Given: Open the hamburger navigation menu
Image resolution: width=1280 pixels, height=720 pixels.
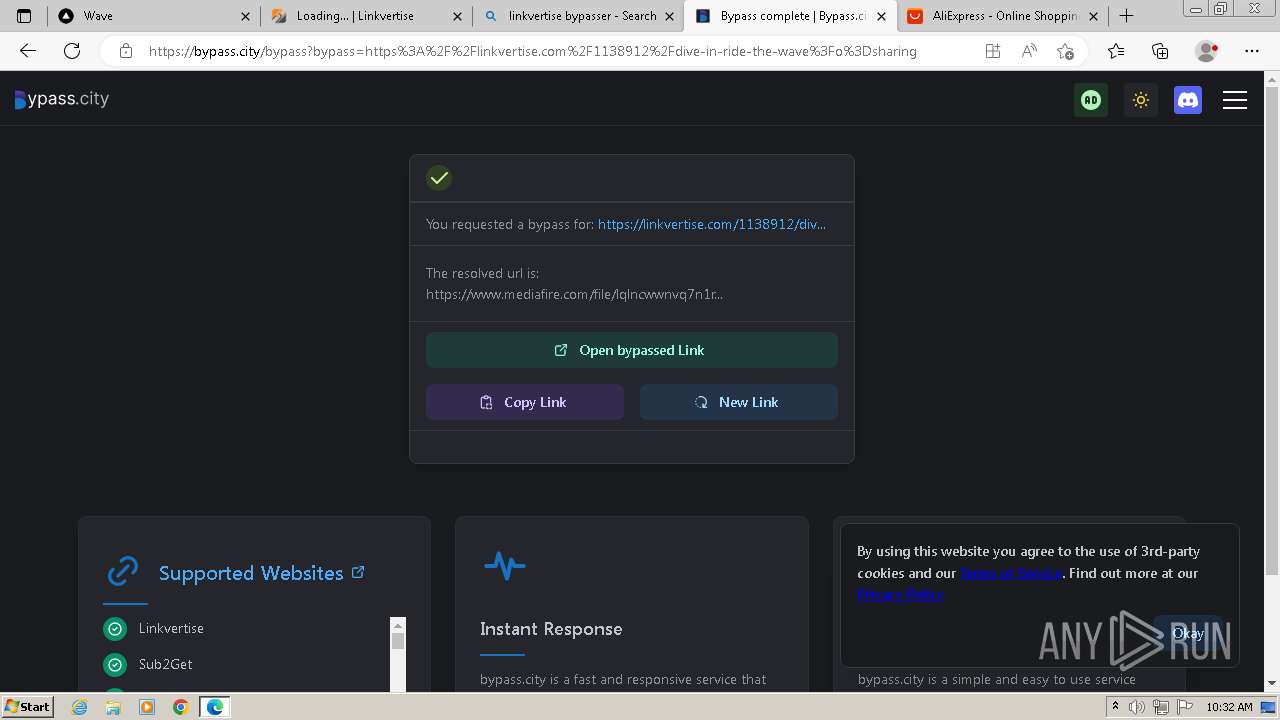Looking at the screenshot, I should click(x=1235, y=100).
